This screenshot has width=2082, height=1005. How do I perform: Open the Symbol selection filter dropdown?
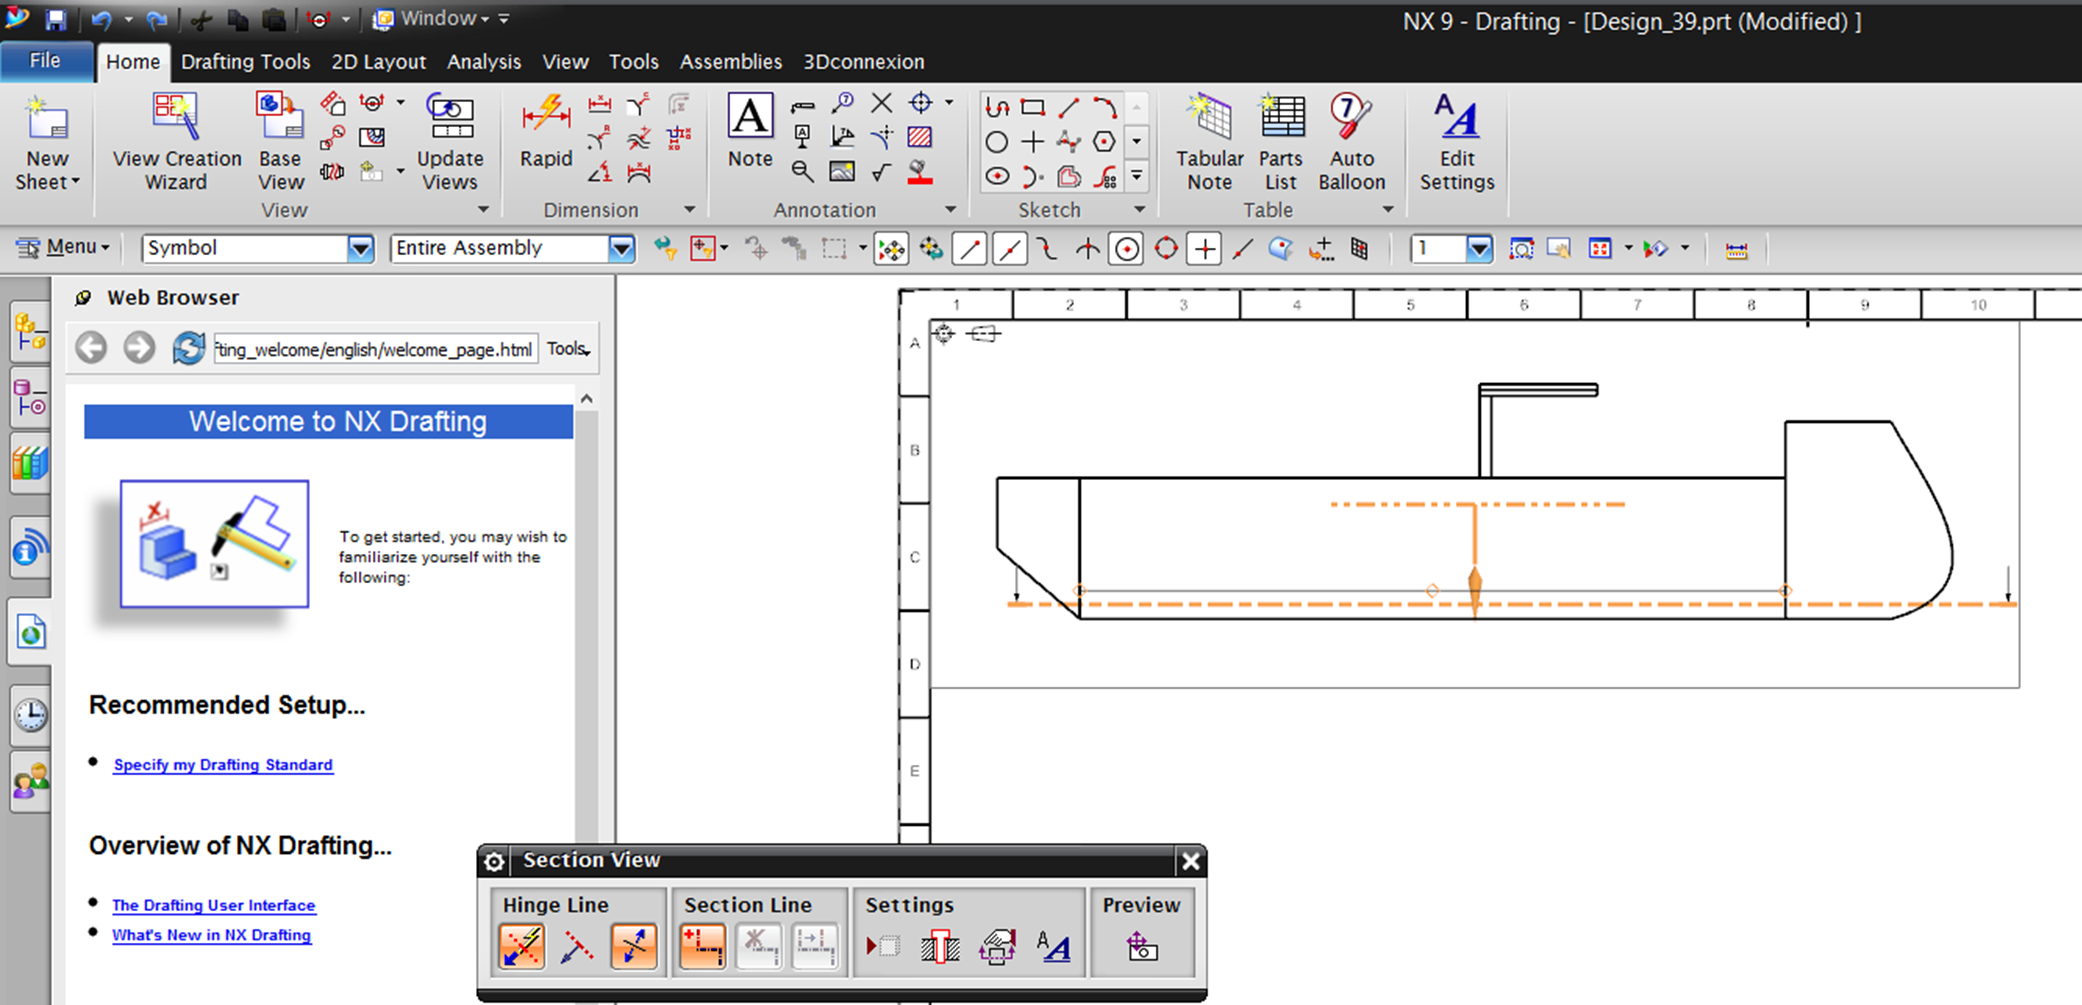360,248
